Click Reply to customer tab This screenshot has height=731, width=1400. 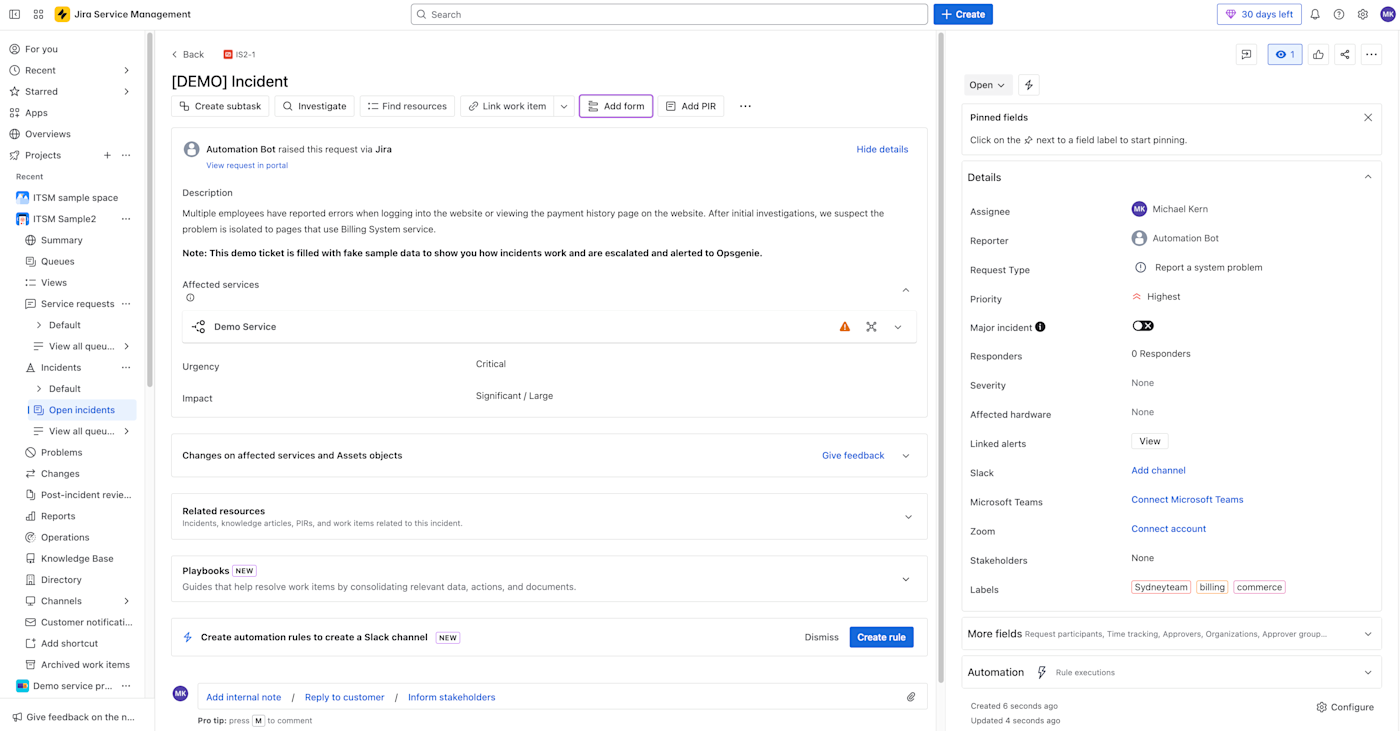click(344, 697)
